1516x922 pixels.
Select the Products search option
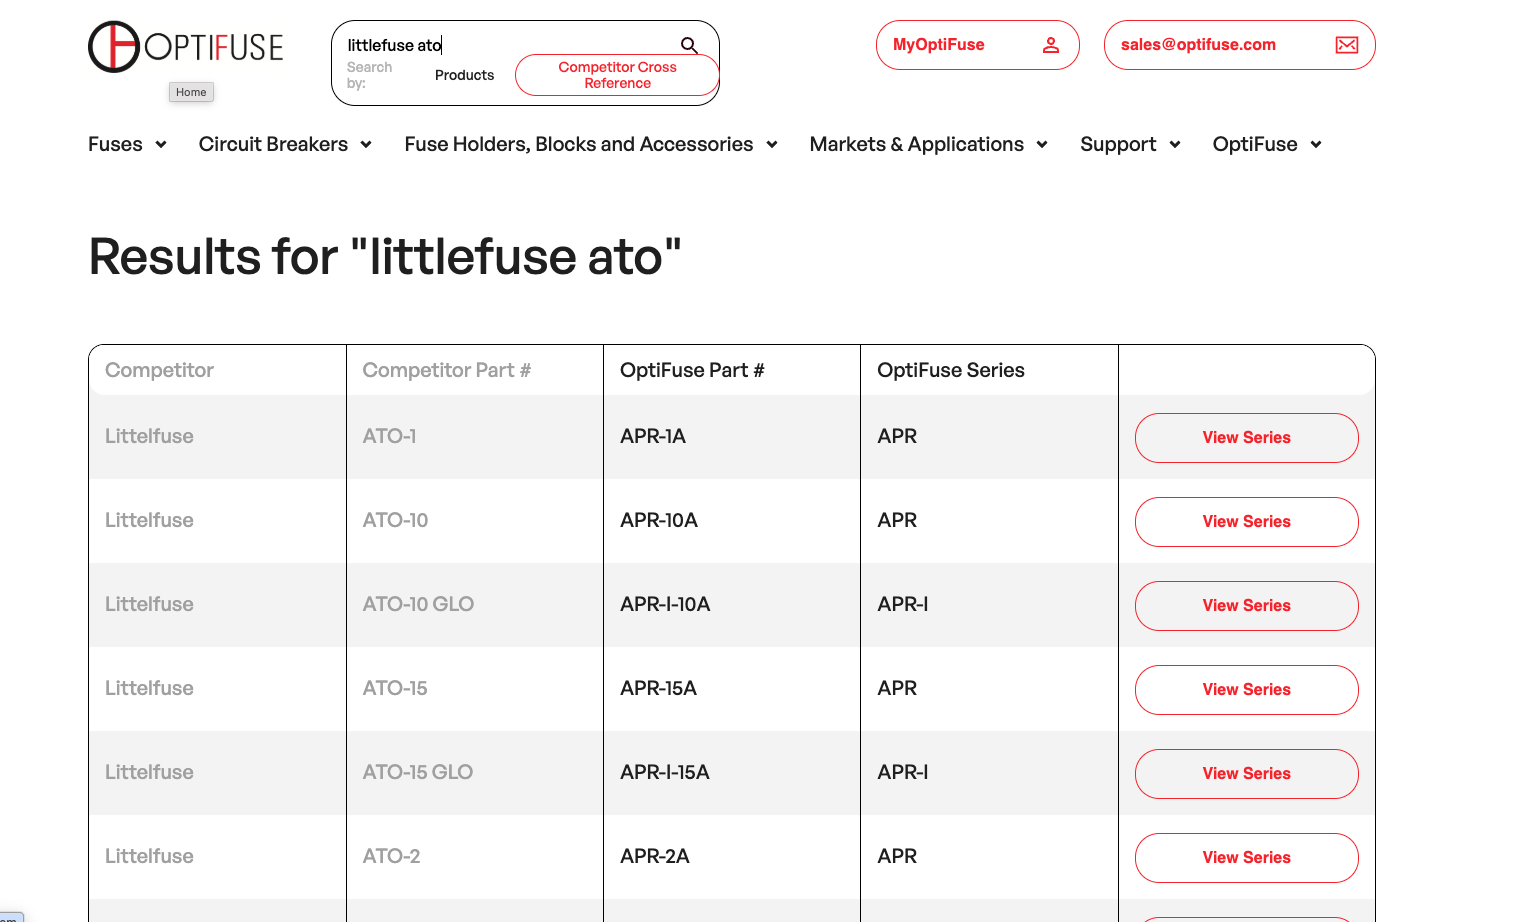point(464,75)
